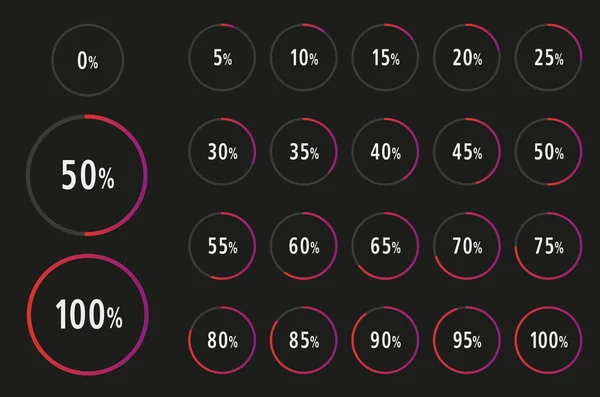The height and width of the screenshot is (397, 600).
Task: Click the 10% progress circle
Action: [x=303, y=57]
